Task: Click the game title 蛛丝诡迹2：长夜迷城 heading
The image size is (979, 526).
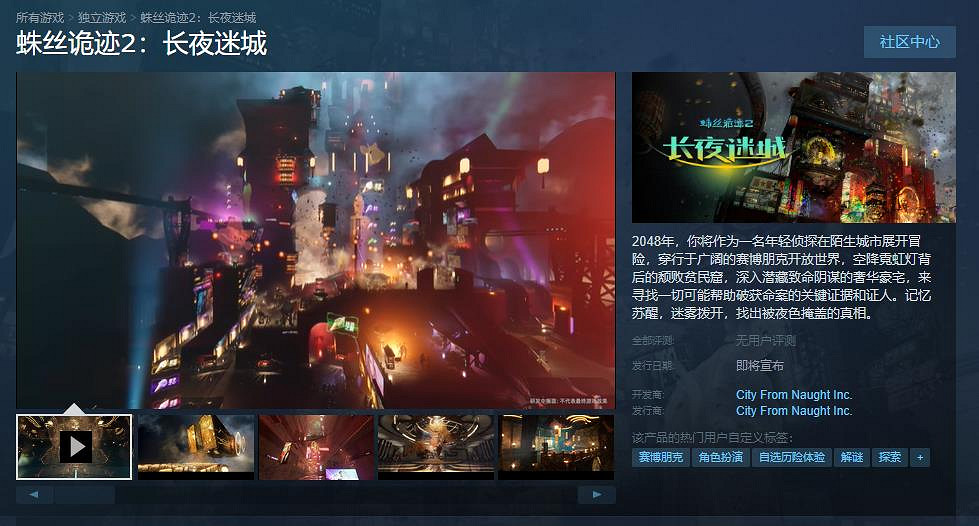Action: click(142, 44)
